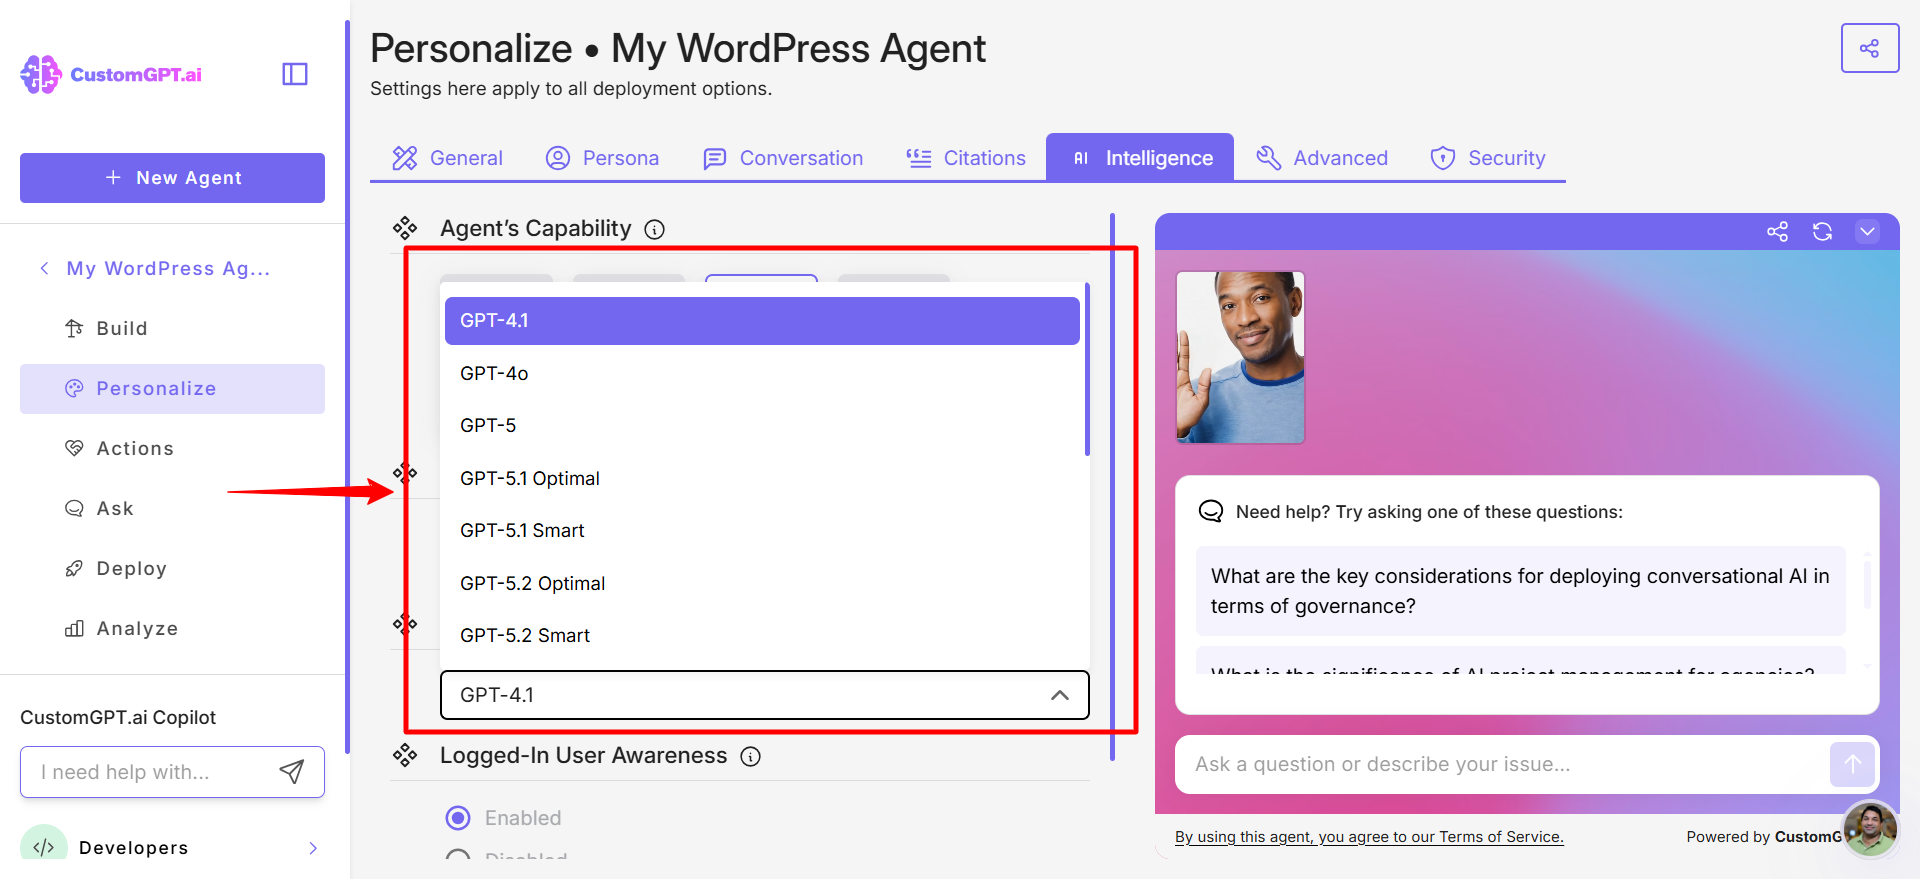Open the Terms of Service link

(1369, 837)
